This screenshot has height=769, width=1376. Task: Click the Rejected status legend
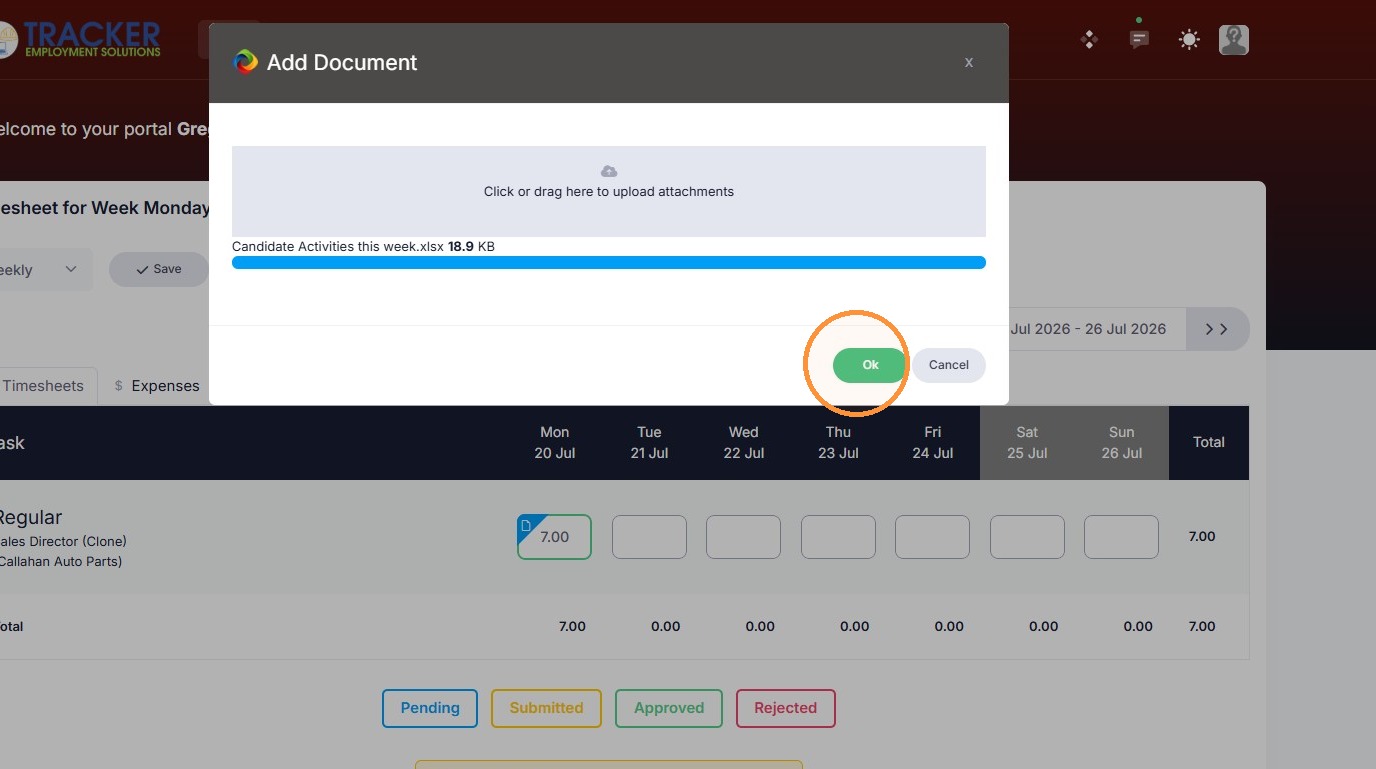(x=785, y=708)
